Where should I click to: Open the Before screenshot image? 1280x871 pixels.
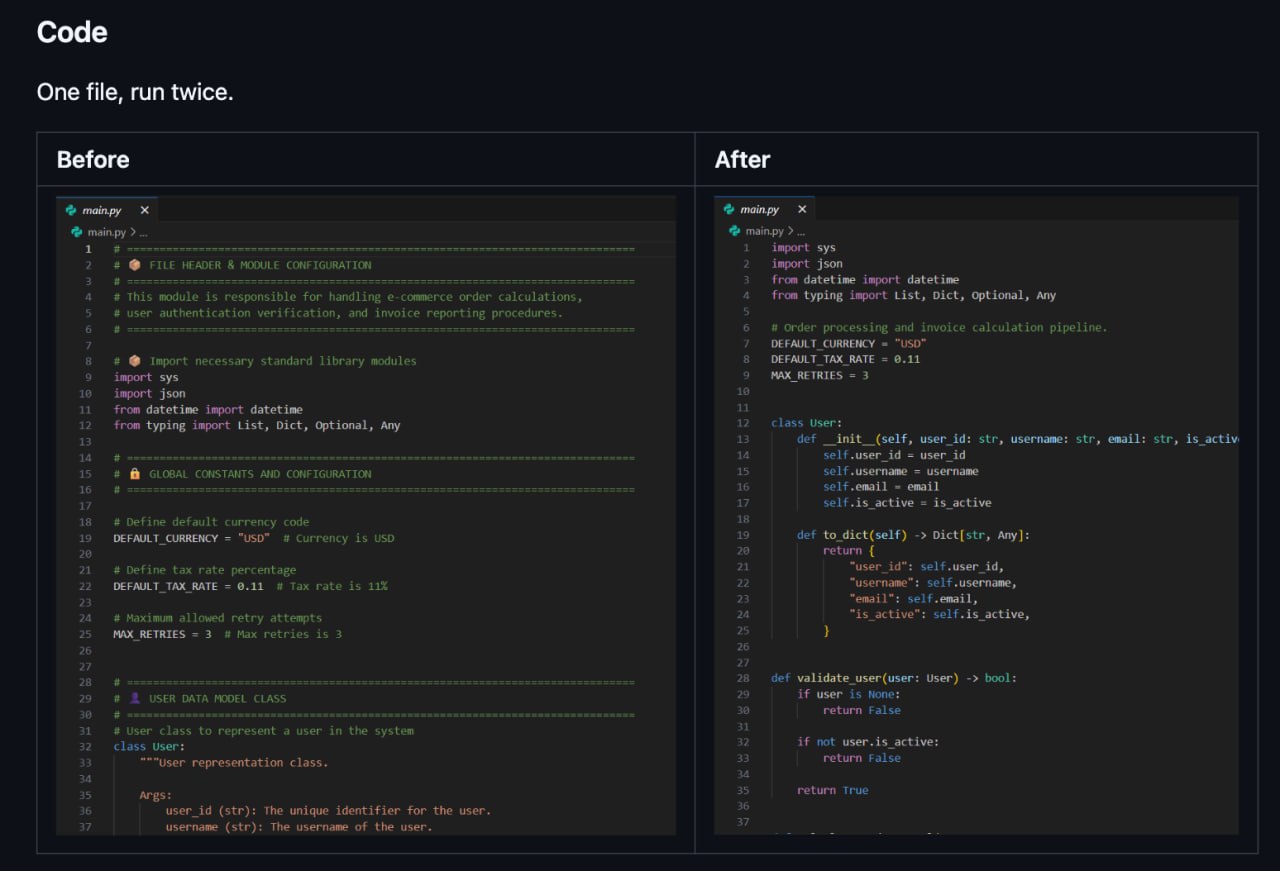[x=366, y=516]
